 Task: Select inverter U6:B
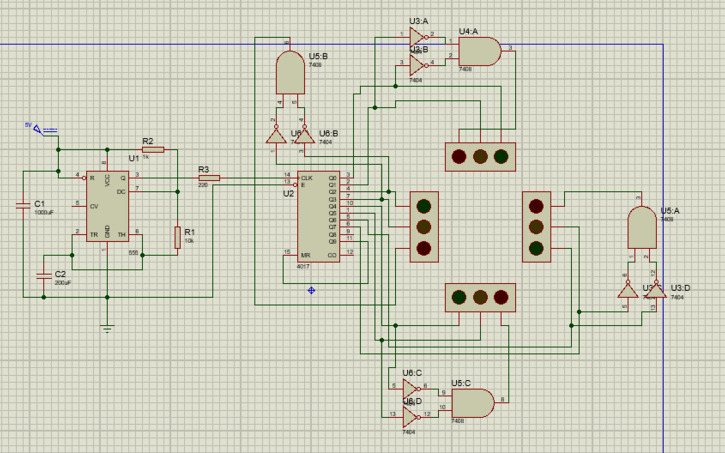(x=304, y=135)
